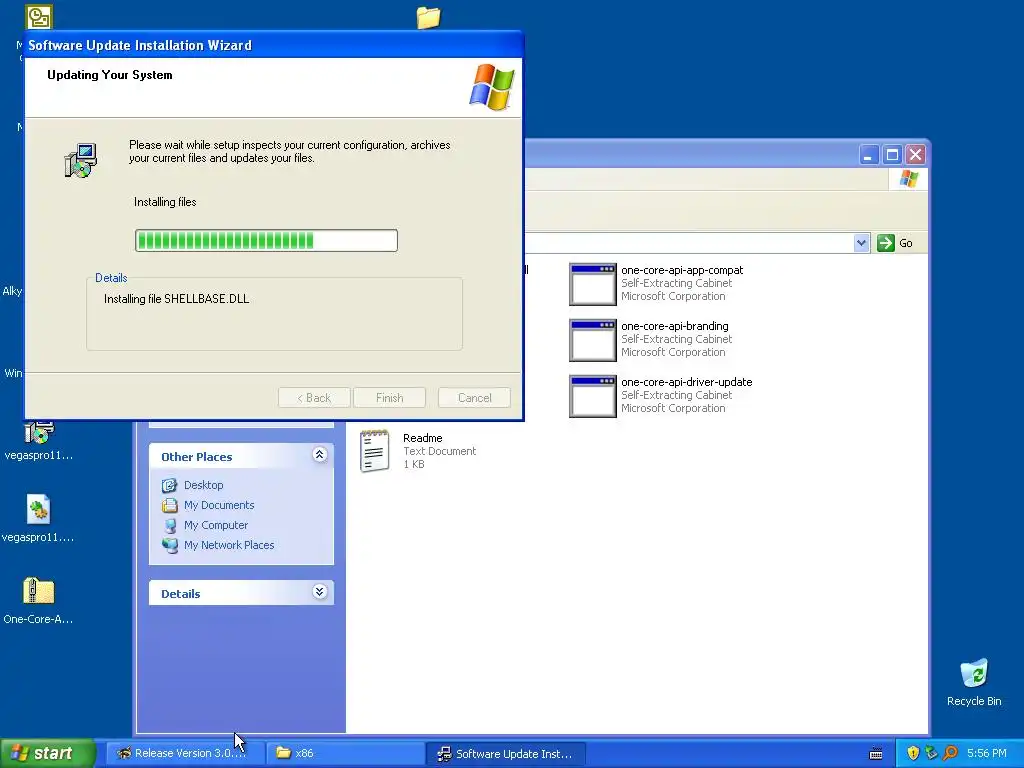
Task: Switch to Release Version 3.0 taskbar item
Action: pyautogui.click(x=183, y=753)
